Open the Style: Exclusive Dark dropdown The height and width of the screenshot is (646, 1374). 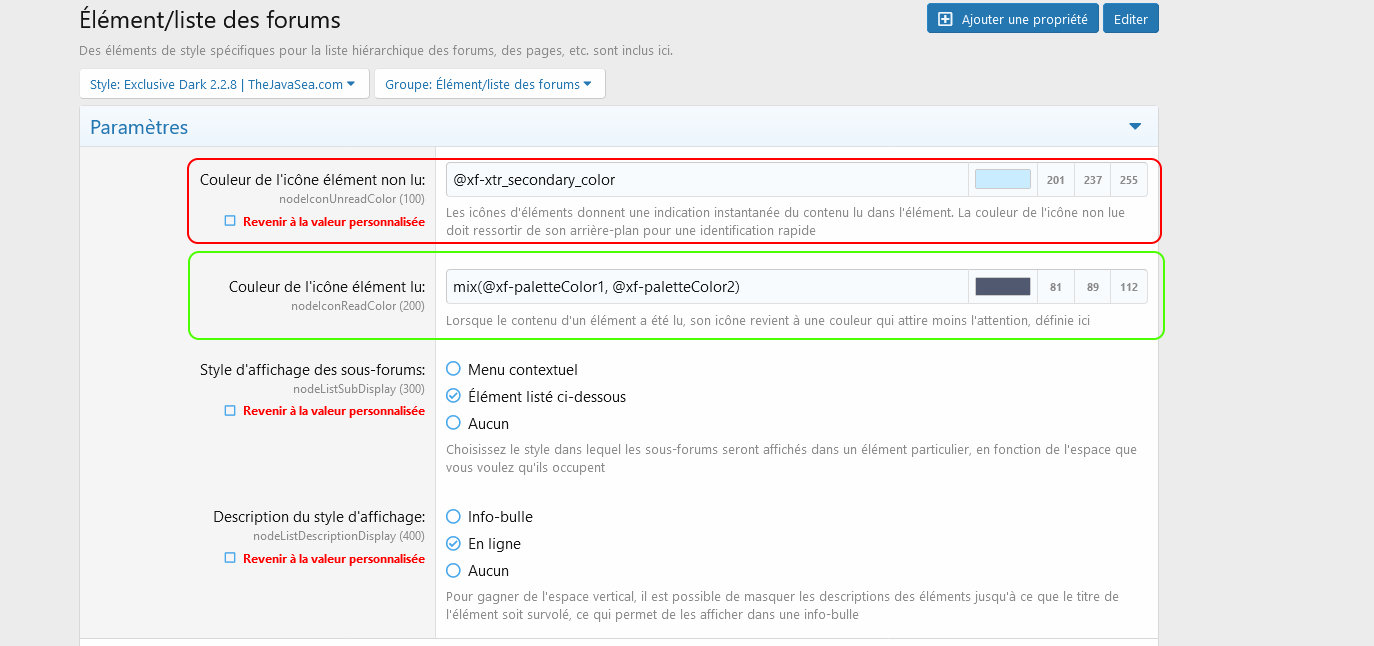pyautogui.click(x=223, y=85)
